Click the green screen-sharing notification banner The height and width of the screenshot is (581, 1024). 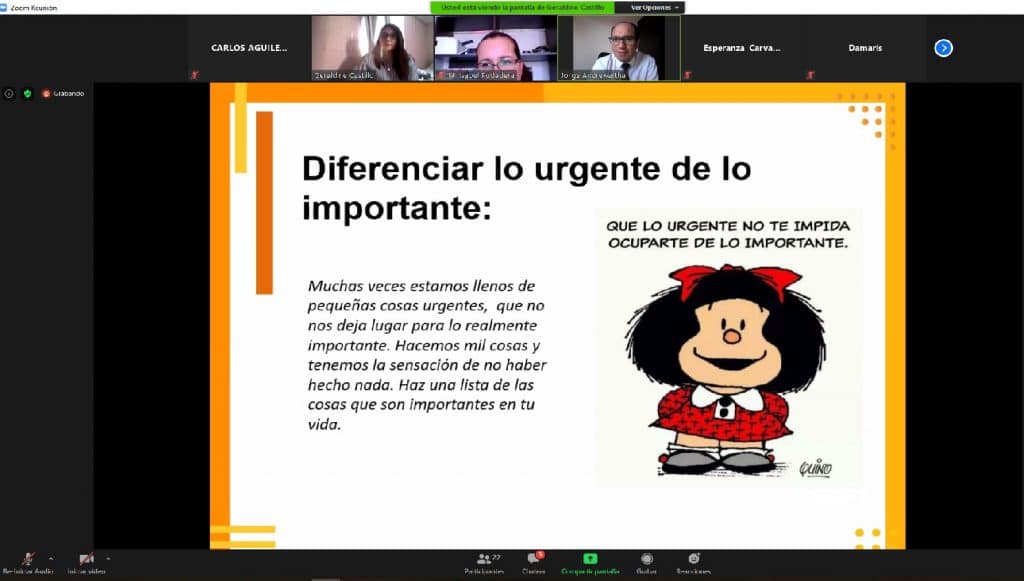522,7
